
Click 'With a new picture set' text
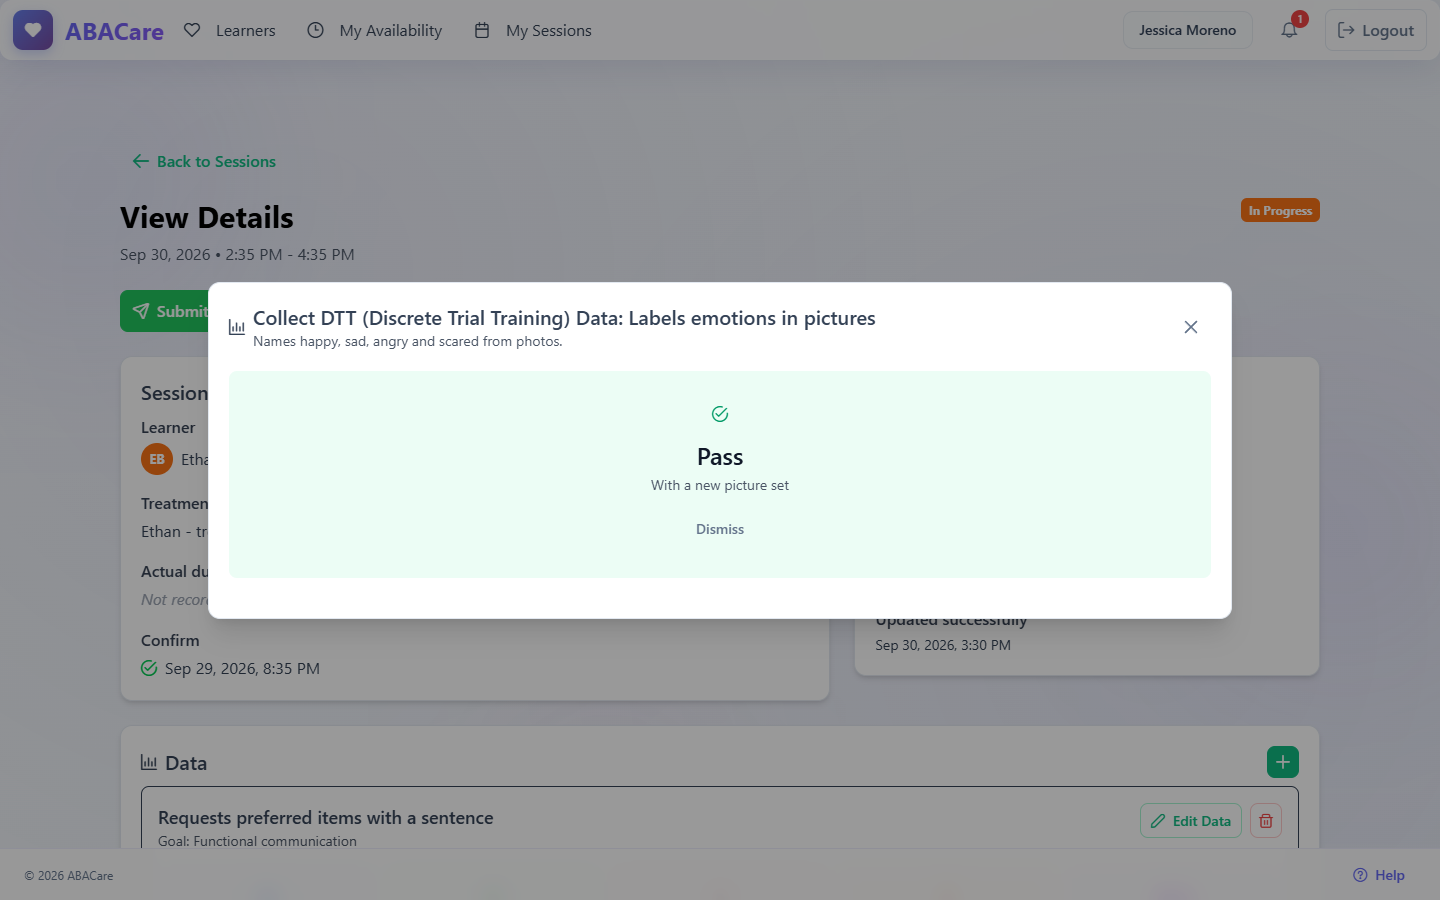[x=720, y=485]
